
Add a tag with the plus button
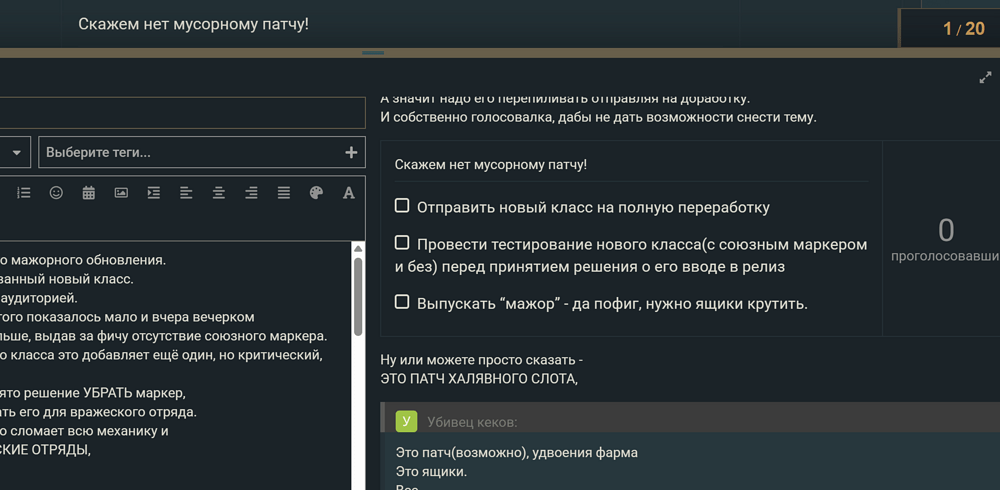tap(351, 153)
